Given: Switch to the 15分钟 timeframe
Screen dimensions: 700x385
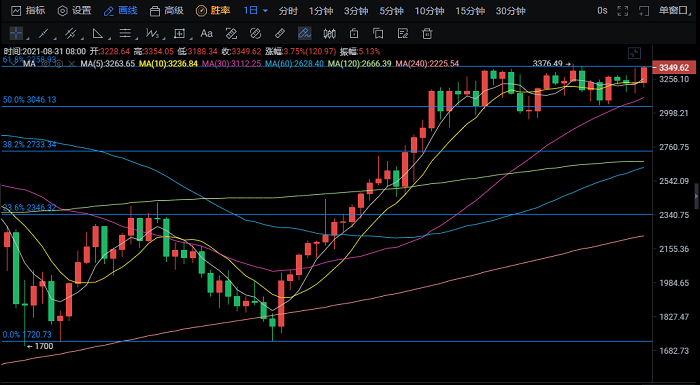Looking at the screenshot, I should (470, 11).
